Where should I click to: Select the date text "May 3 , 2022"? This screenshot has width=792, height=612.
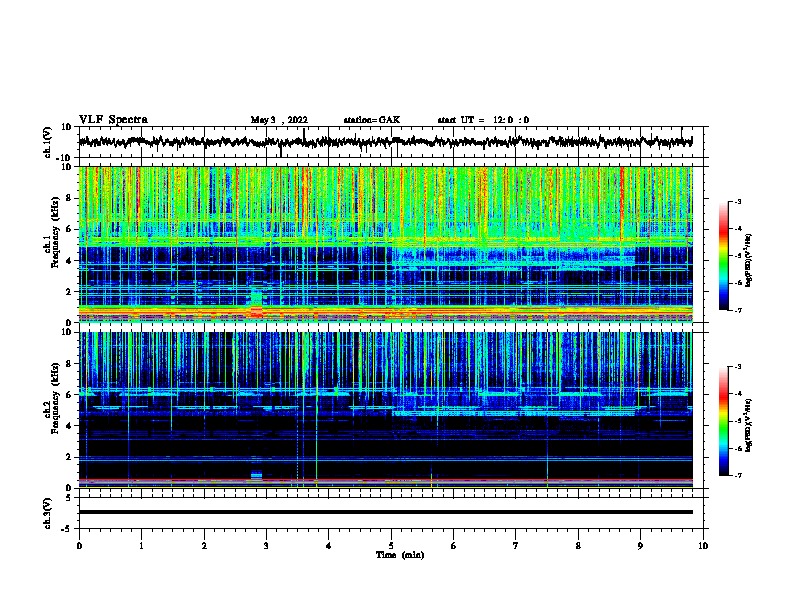pyautogui.click(x=279, y=120)
